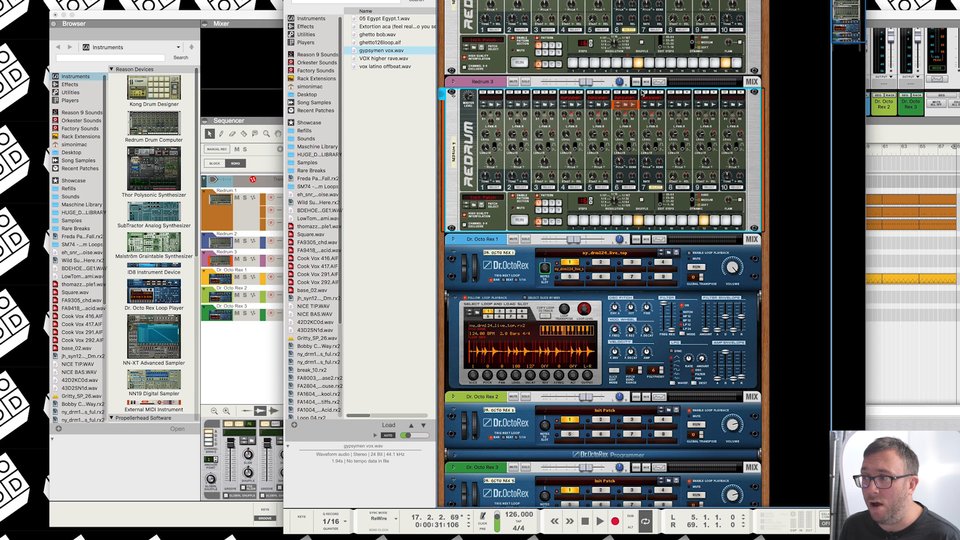This screenshot has height=540, width=960.
Task: Fold the Dr. Octo Rex 3 device triangle
Action: point(452,467)
